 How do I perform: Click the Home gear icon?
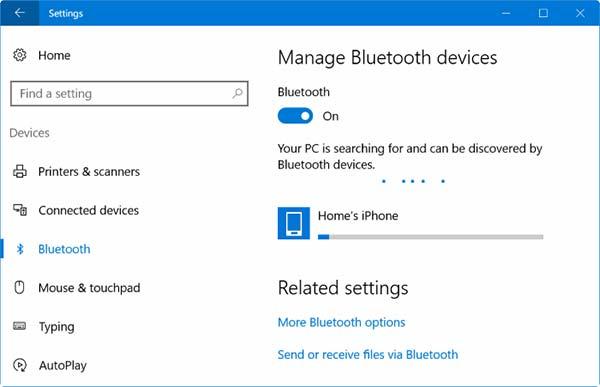click(20, 55)
